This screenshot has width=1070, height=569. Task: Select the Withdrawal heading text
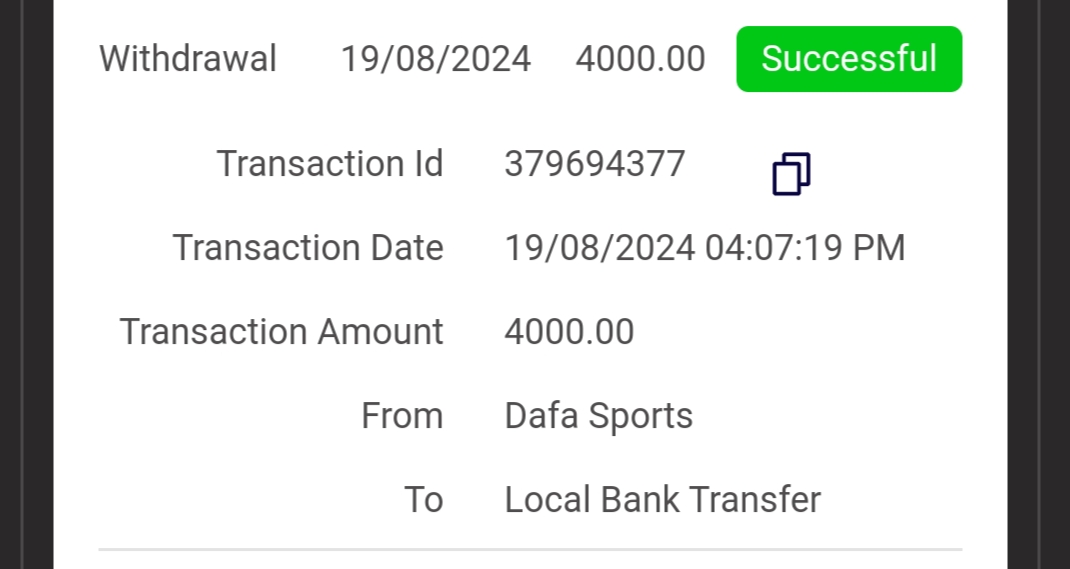click(x=188, y=59)
